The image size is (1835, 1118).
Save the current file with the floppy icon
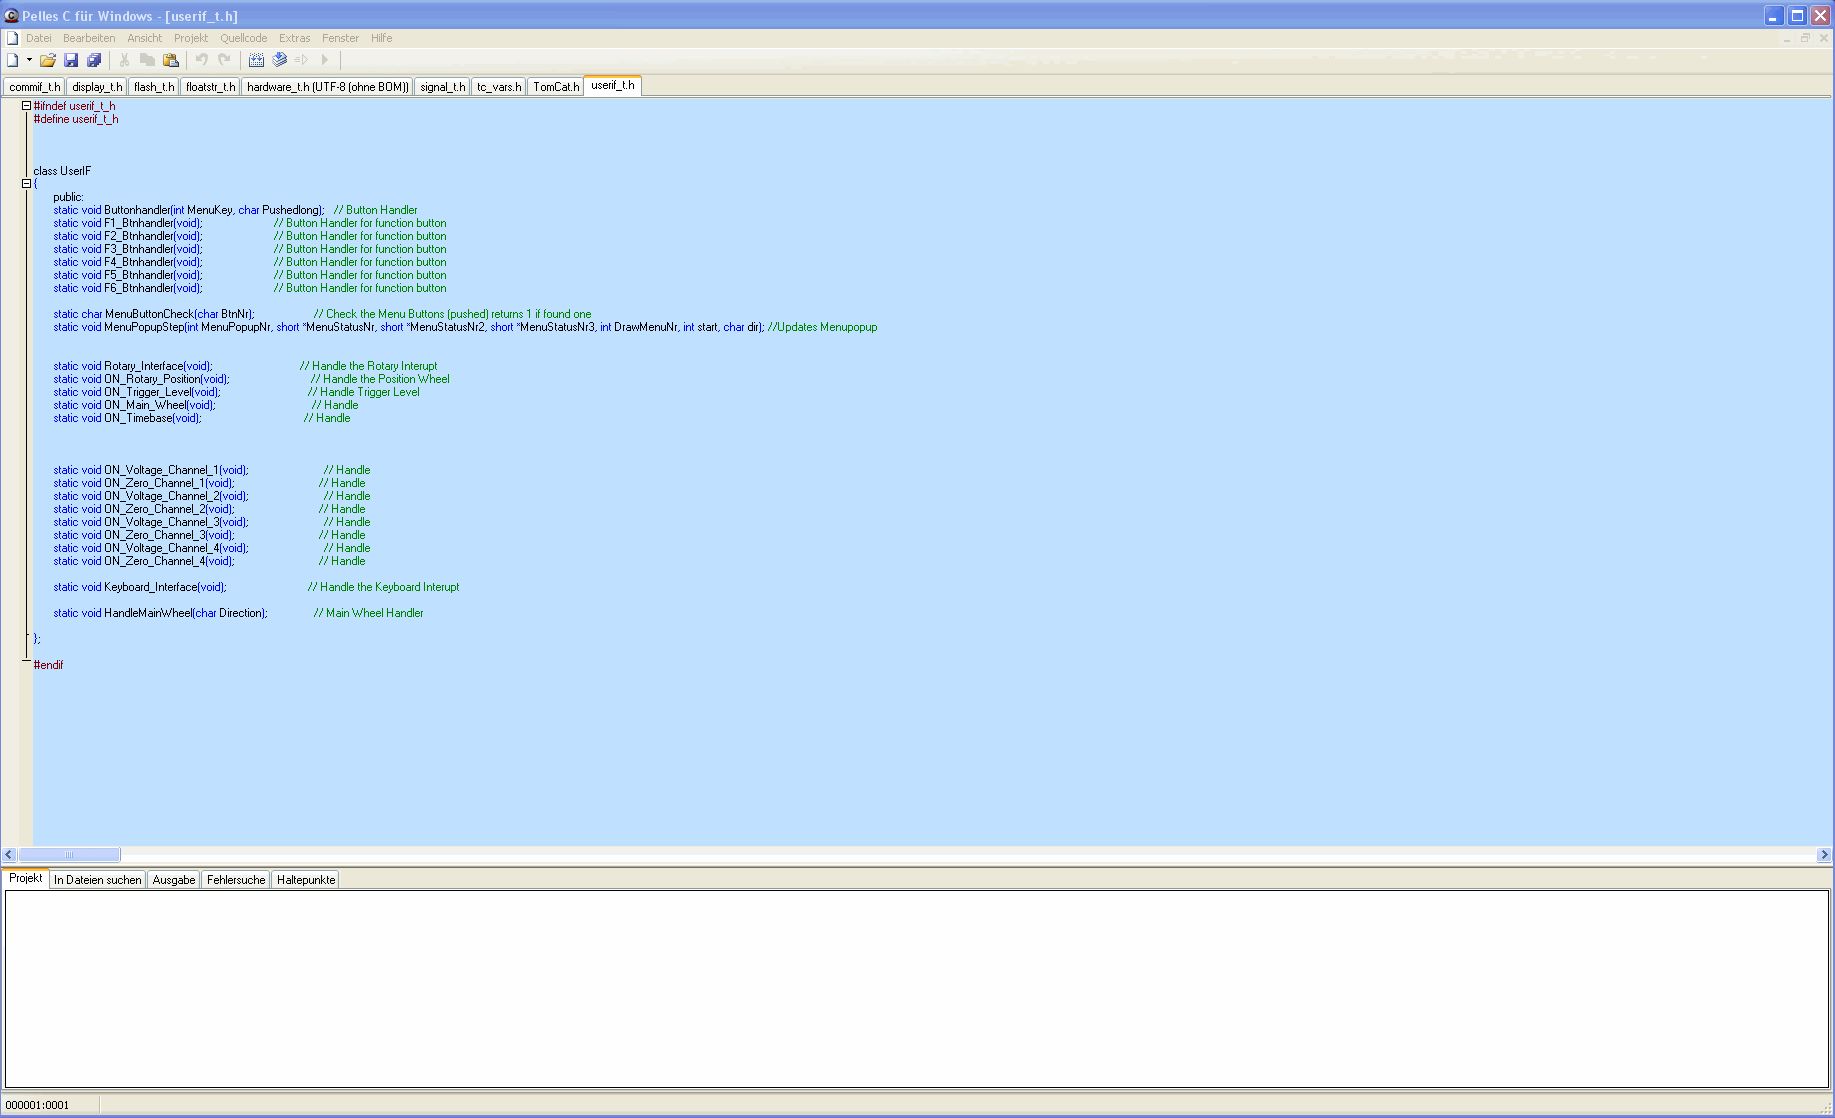coord(71,60)
